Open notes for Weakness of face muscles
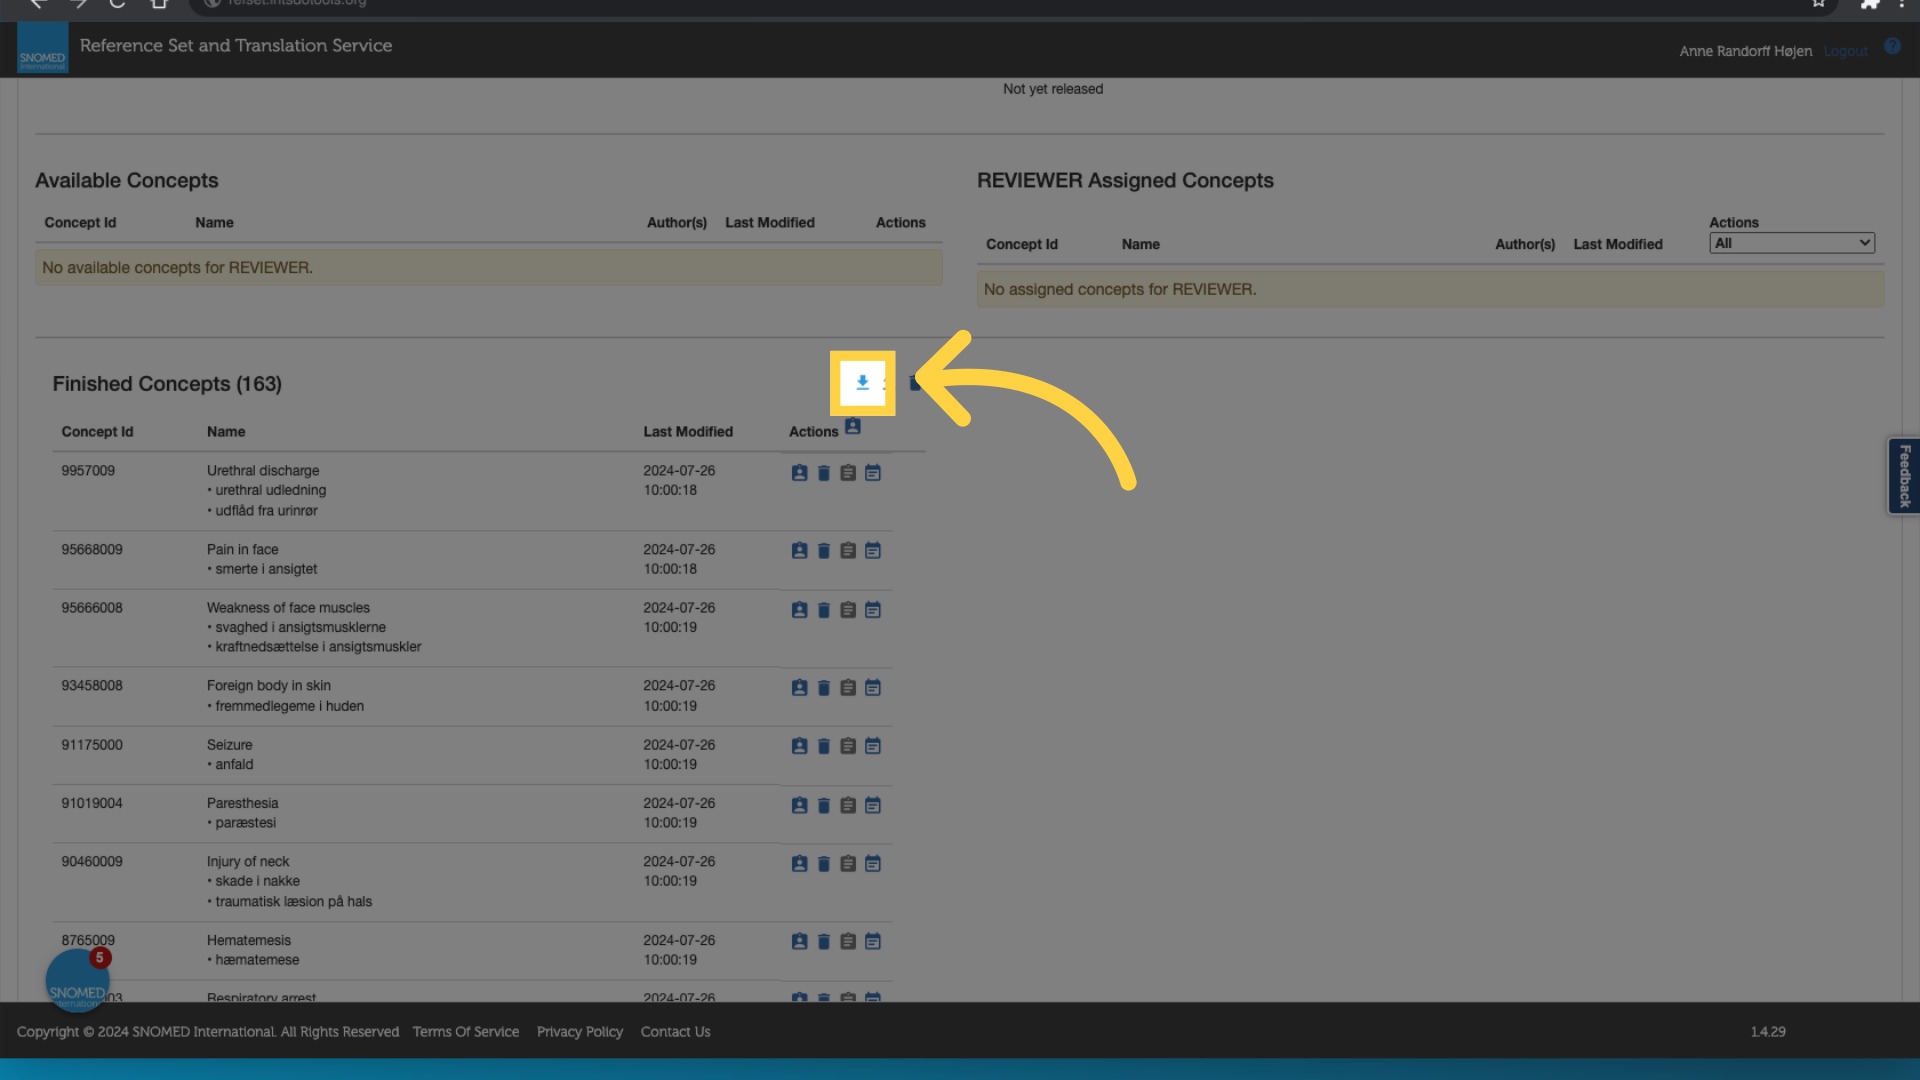 (848, 610)
